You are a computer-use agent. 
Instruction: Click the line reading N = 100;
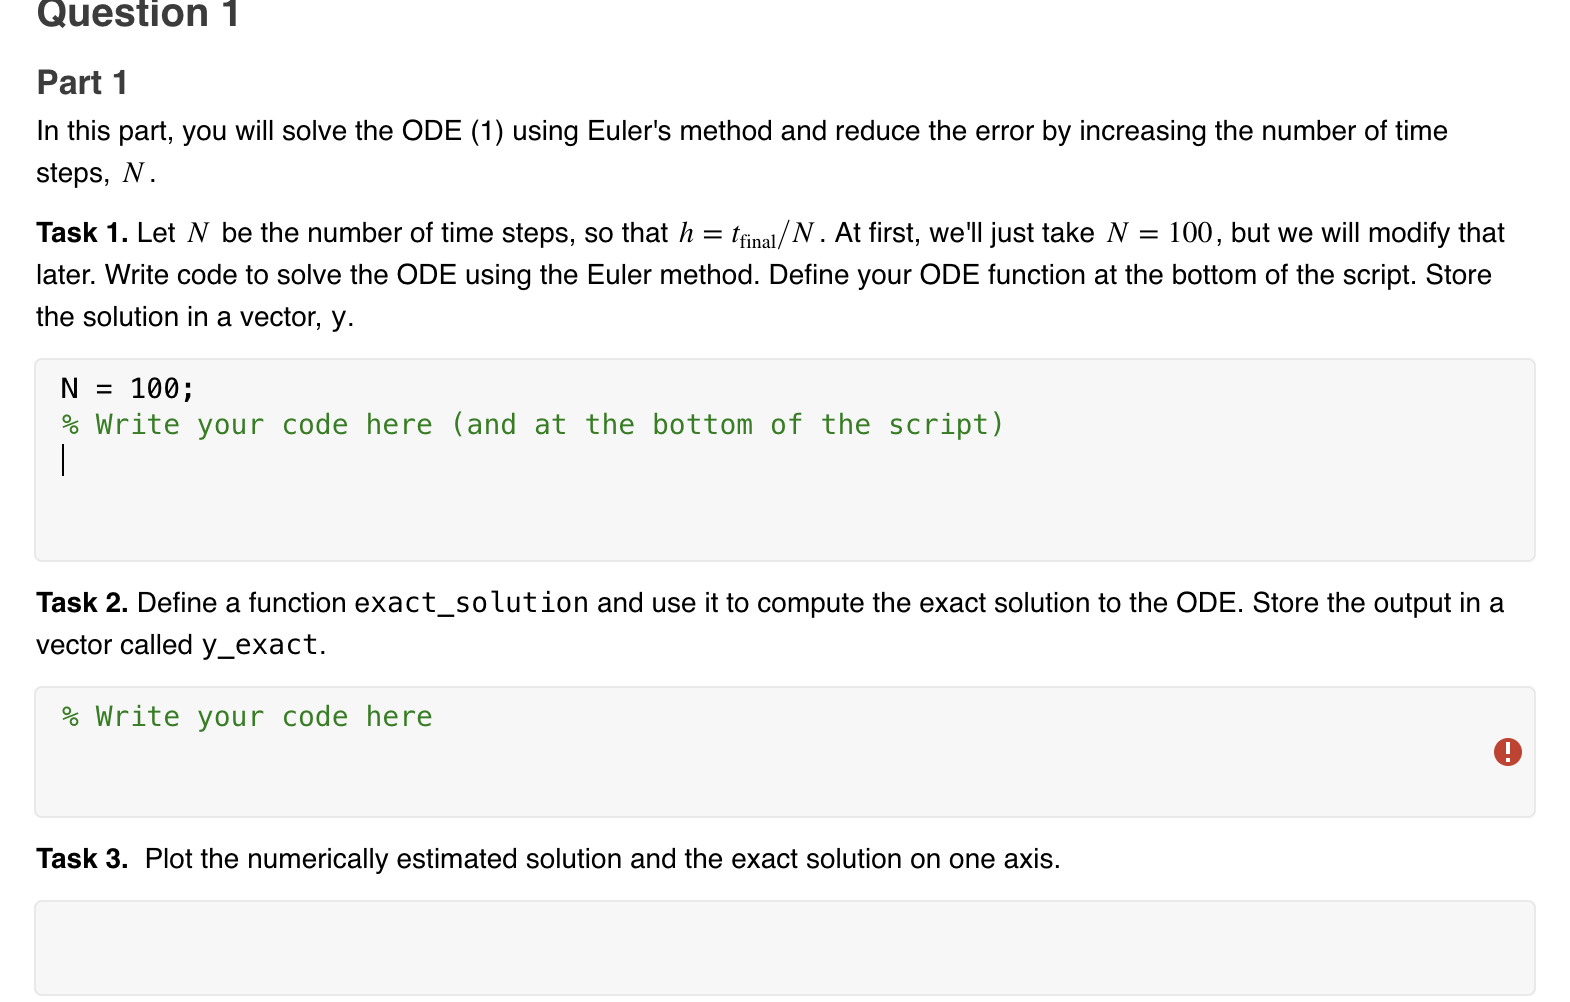[126, 388]
